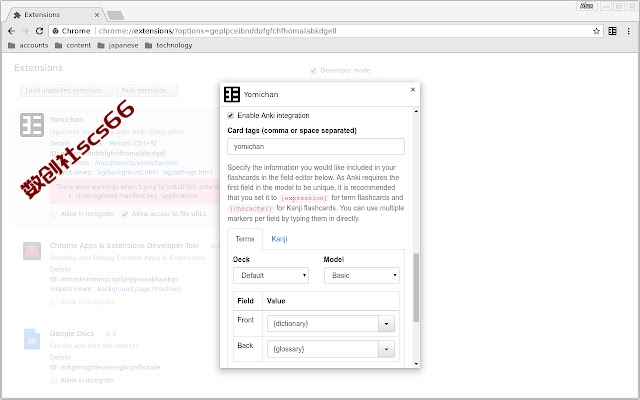Click the Pack extension button
The width and height of the screenshot is (640, 400).
(x=147, y=91)
